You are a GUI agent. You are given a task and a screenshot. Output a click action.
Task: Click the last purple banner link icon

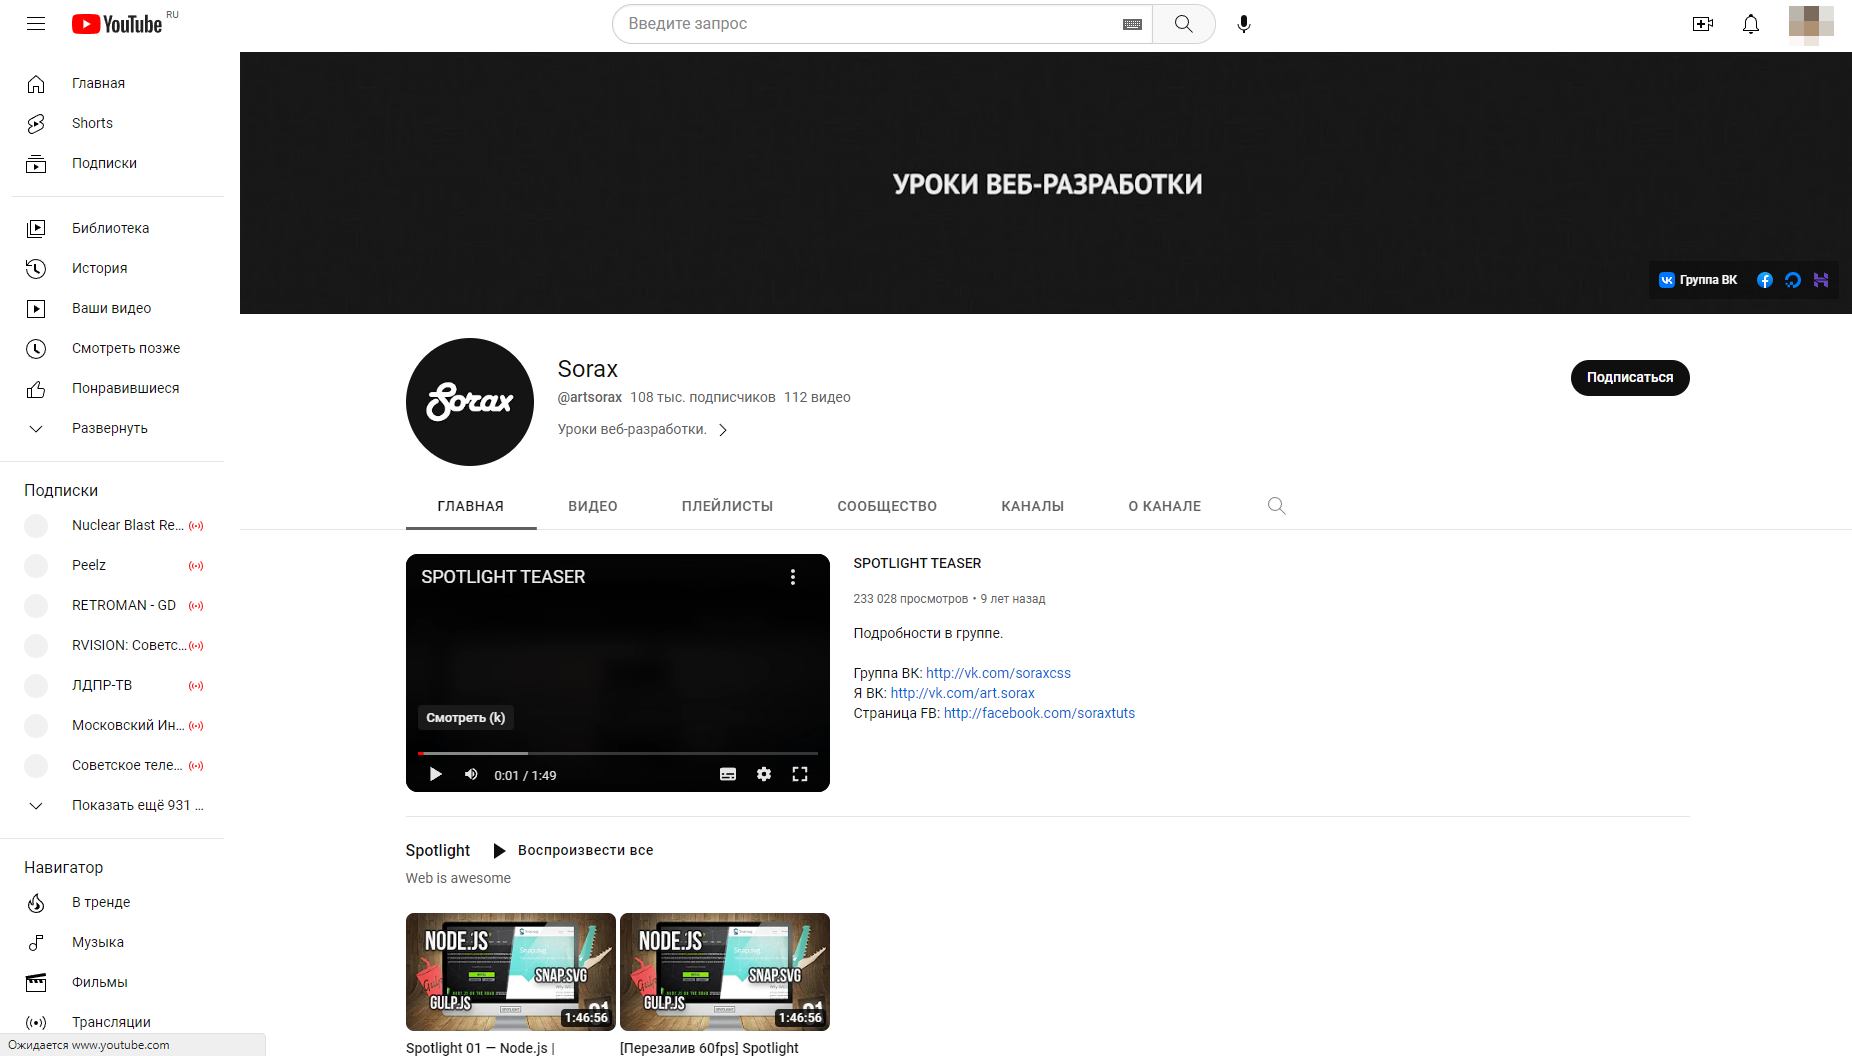[x=1821, y=280]
